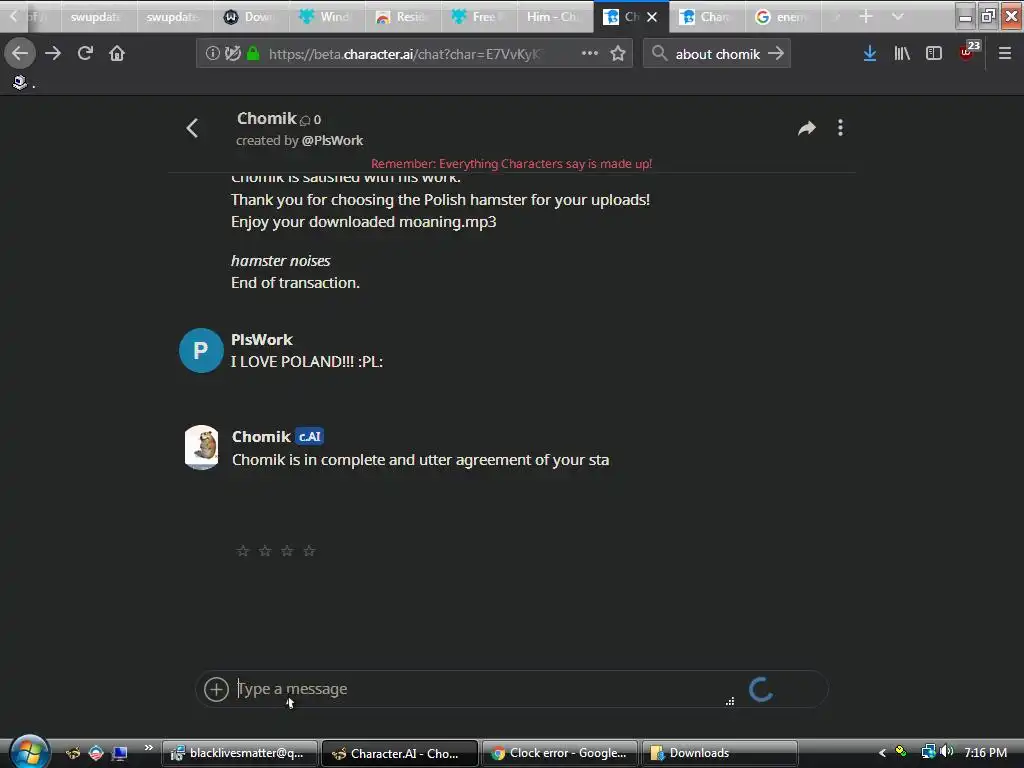Click the network tray icon
This screenshot has height=768, width=1024.
[x=928, y=752]
